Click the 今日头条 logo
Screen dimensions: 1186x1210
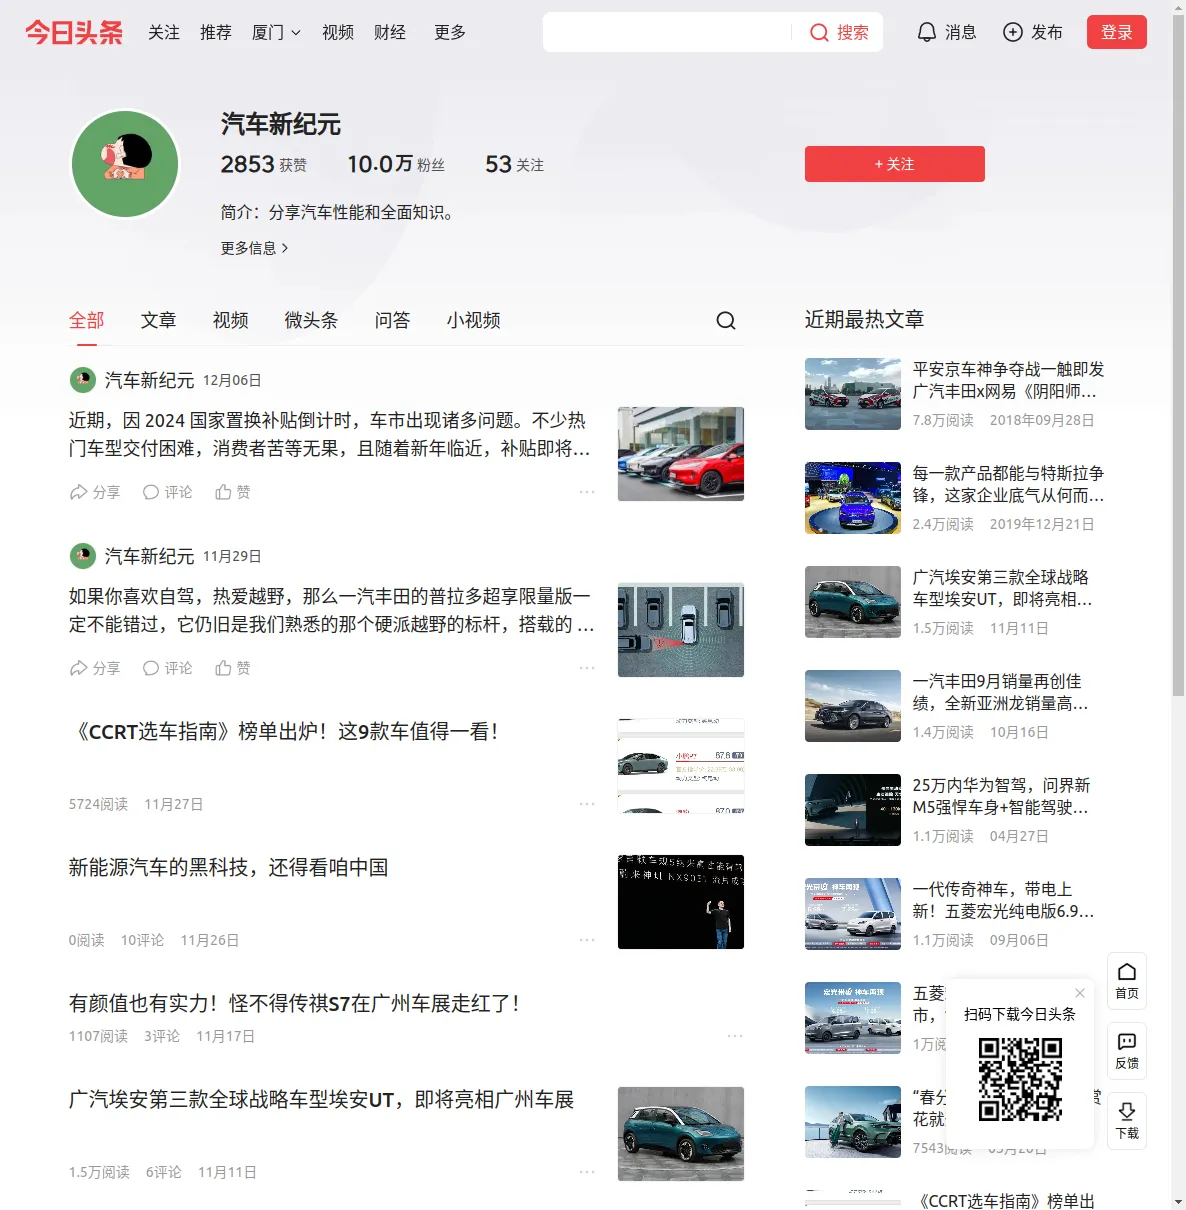click(x=74, y=32)
